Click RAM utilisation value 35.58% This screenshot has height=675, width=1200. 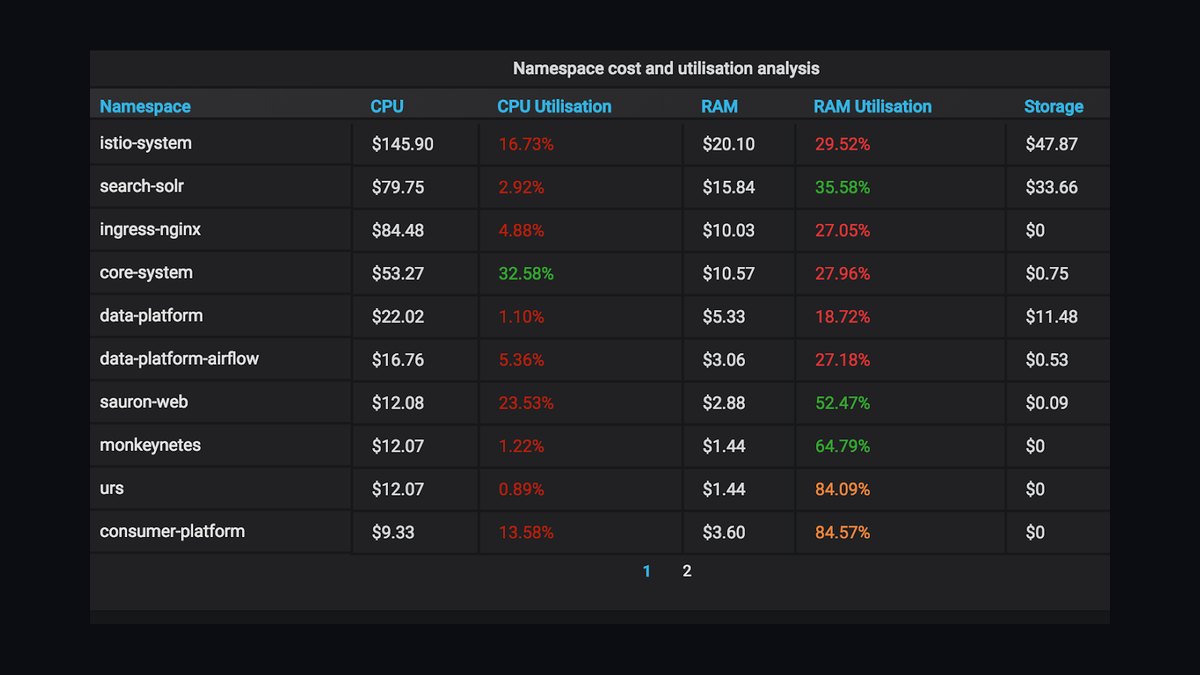(843, 187)
